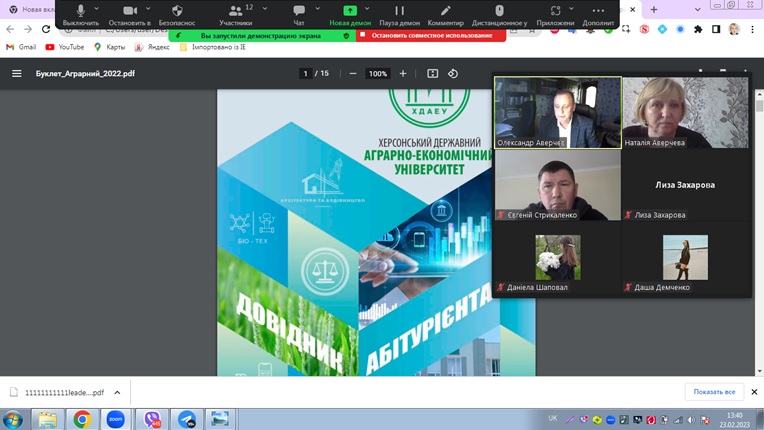Screen dimensions: 764x430
Task: Open the Remote control mouse option
Action: coord(499,15)
